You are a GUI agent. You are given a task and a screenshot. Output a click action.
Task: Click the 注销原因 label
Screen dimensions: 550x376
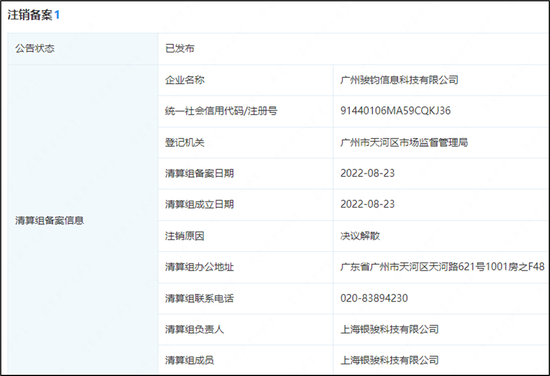click(x=185, y=236)
